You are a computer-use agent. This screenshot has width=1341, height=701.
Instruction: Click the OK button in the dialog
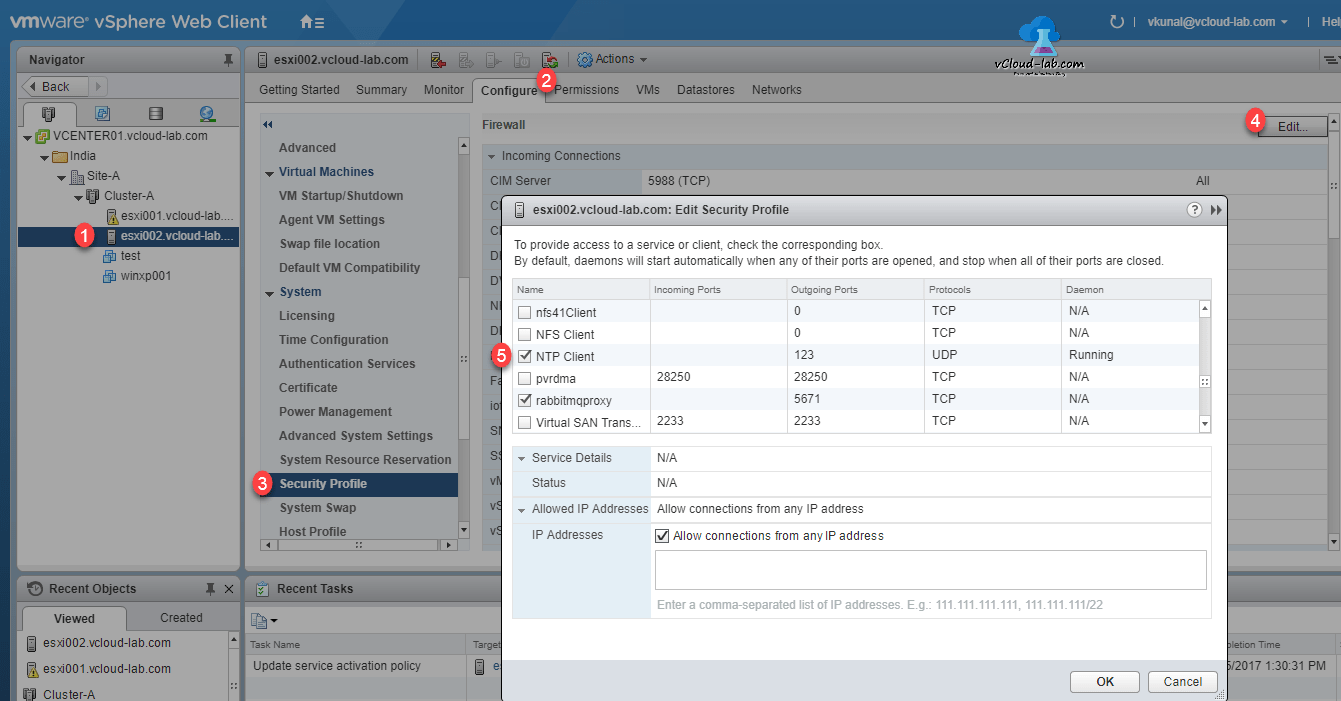point(1104,681)
